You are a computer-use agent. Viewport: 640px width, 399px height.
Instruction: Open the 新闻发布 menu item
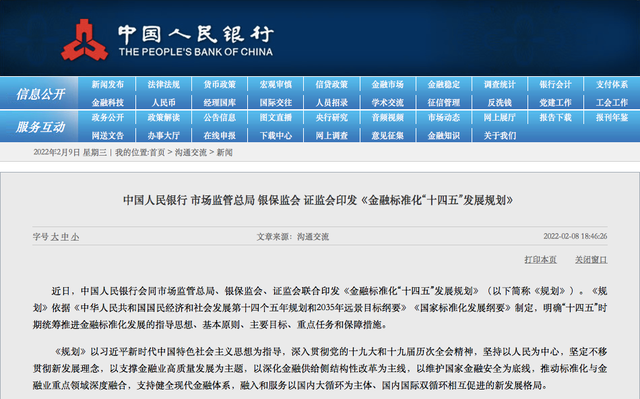pyautogui.click(x=107, y=84)
